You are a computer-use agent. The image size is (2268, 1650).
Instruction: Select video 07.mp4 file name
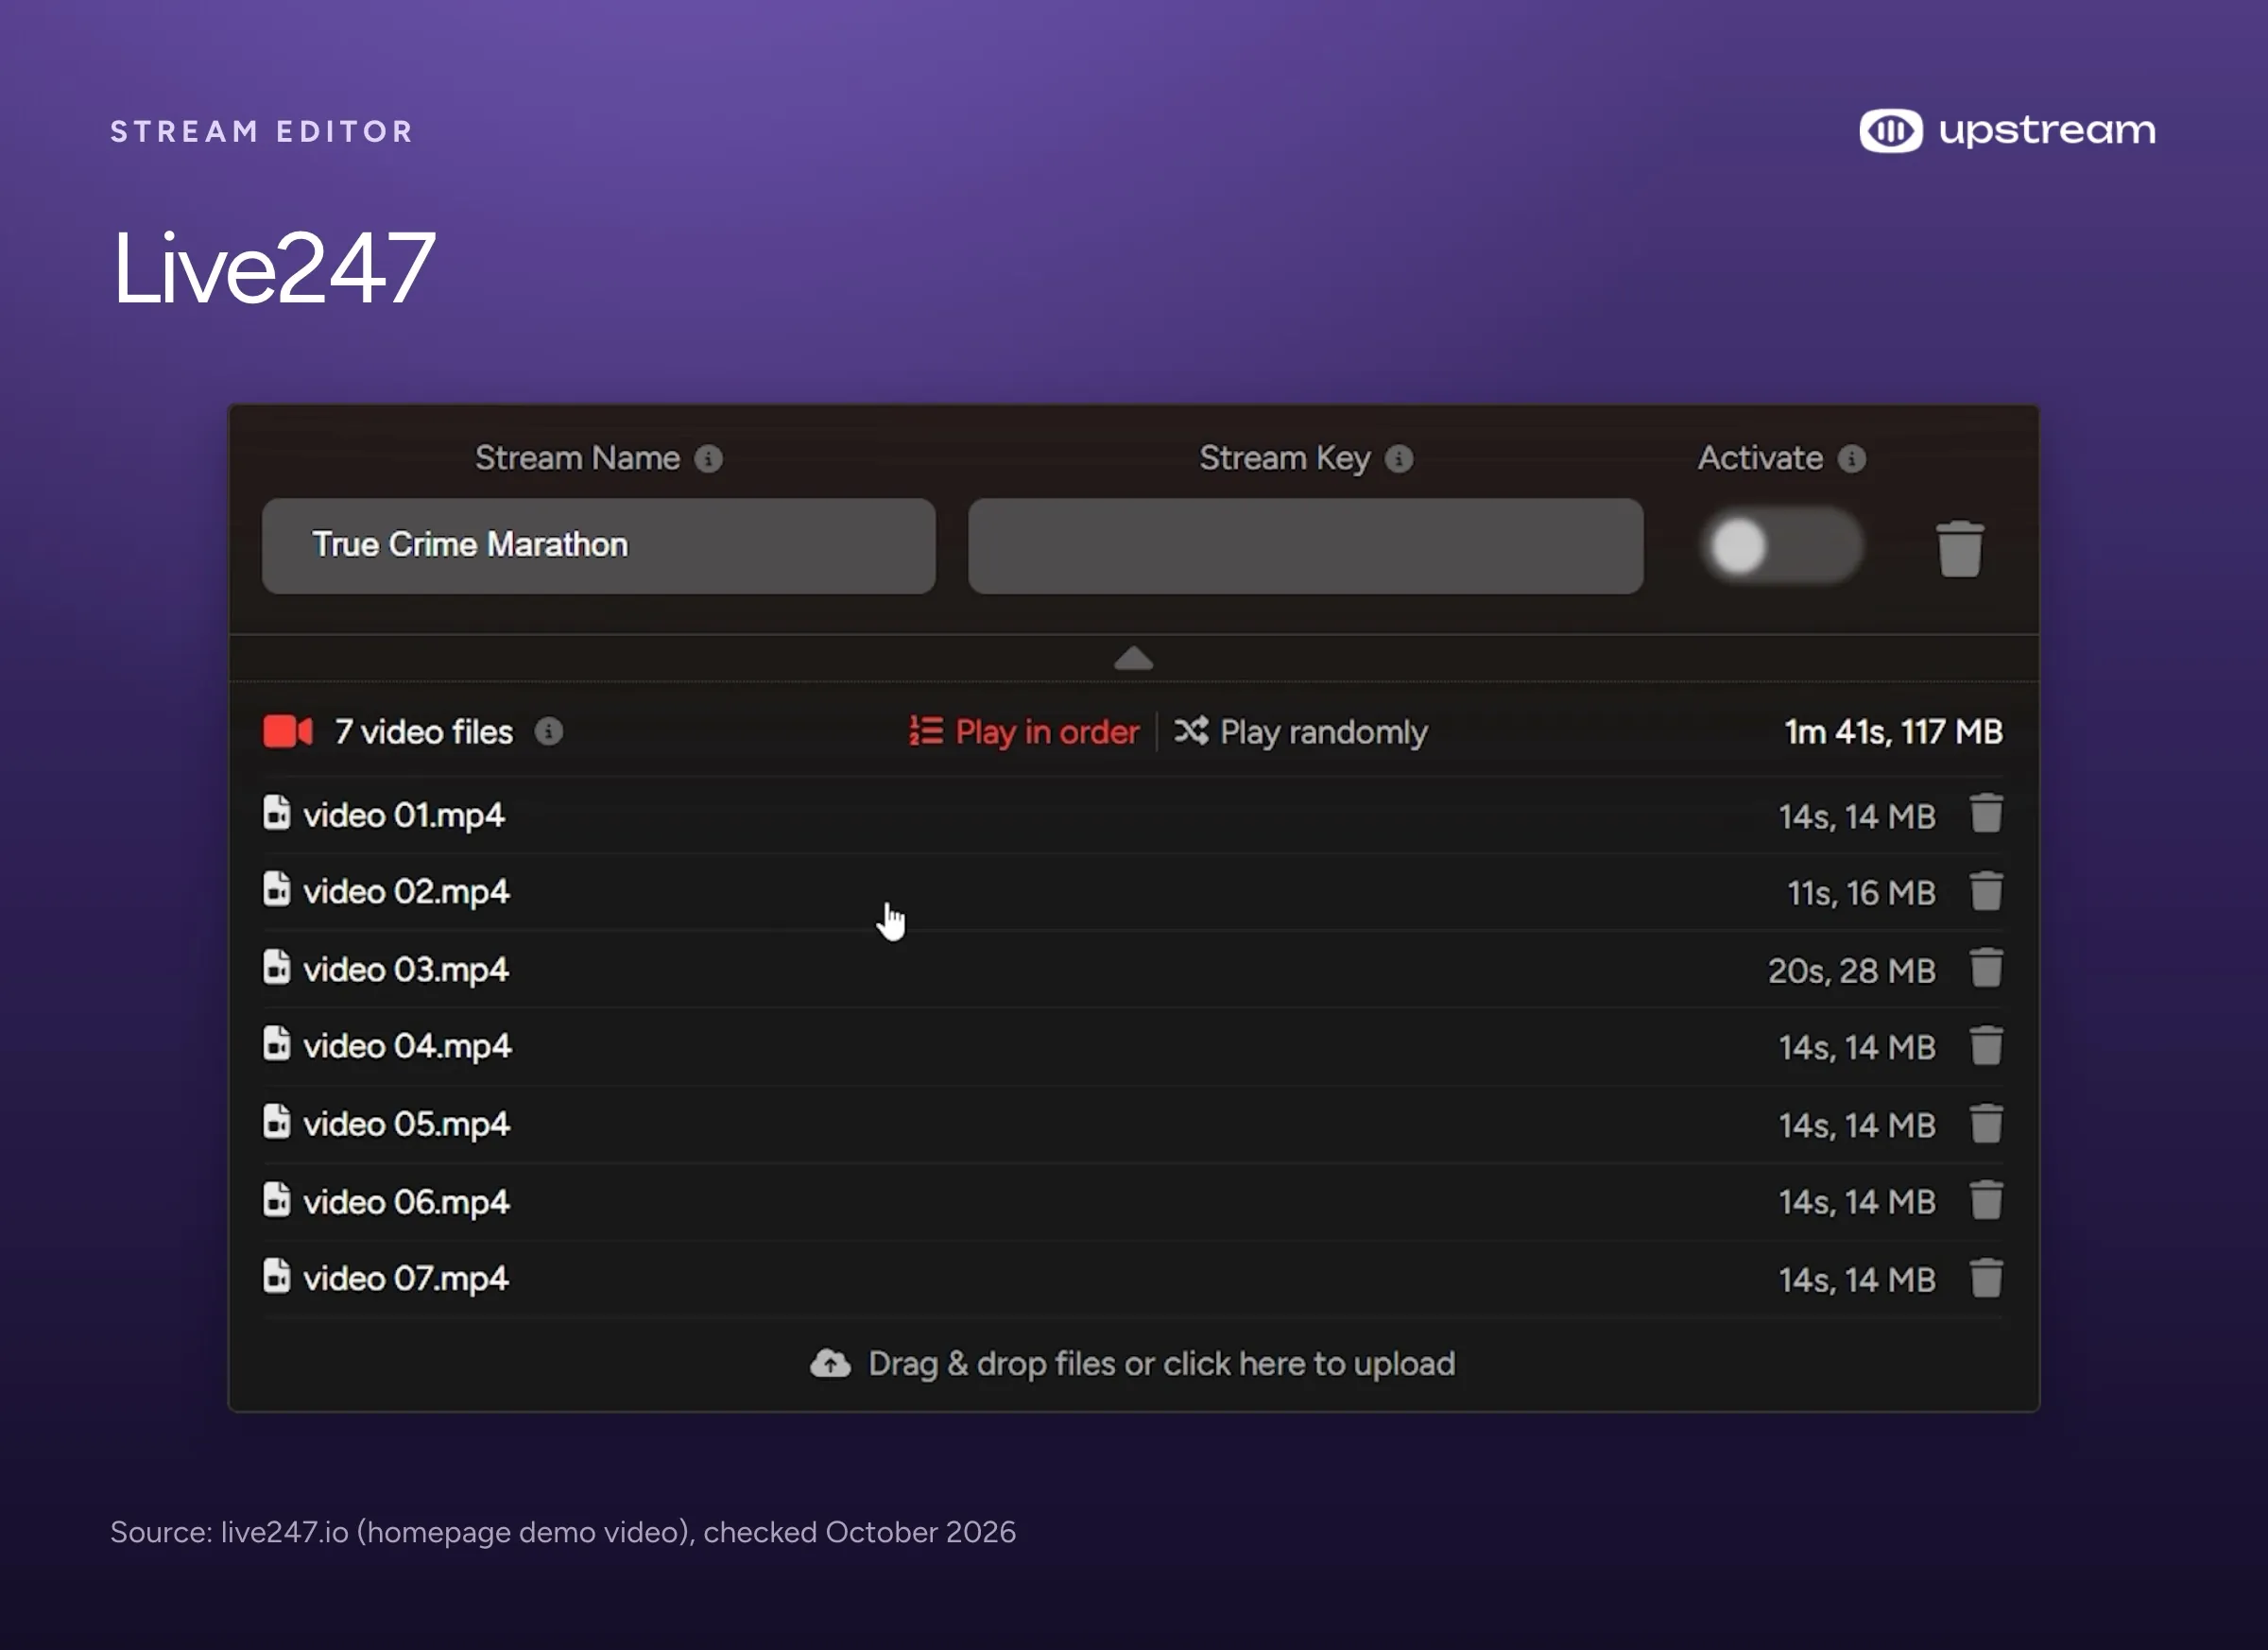click(406, 1279)
